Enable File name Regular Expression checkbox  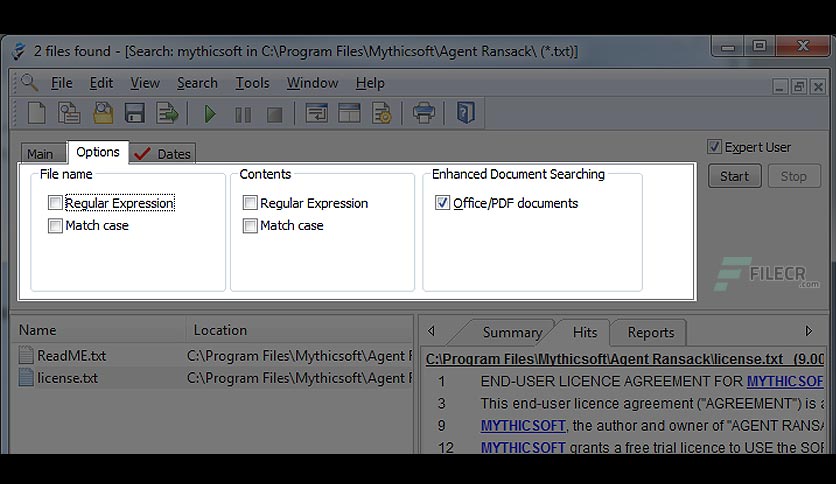click(x=55, y=203)
